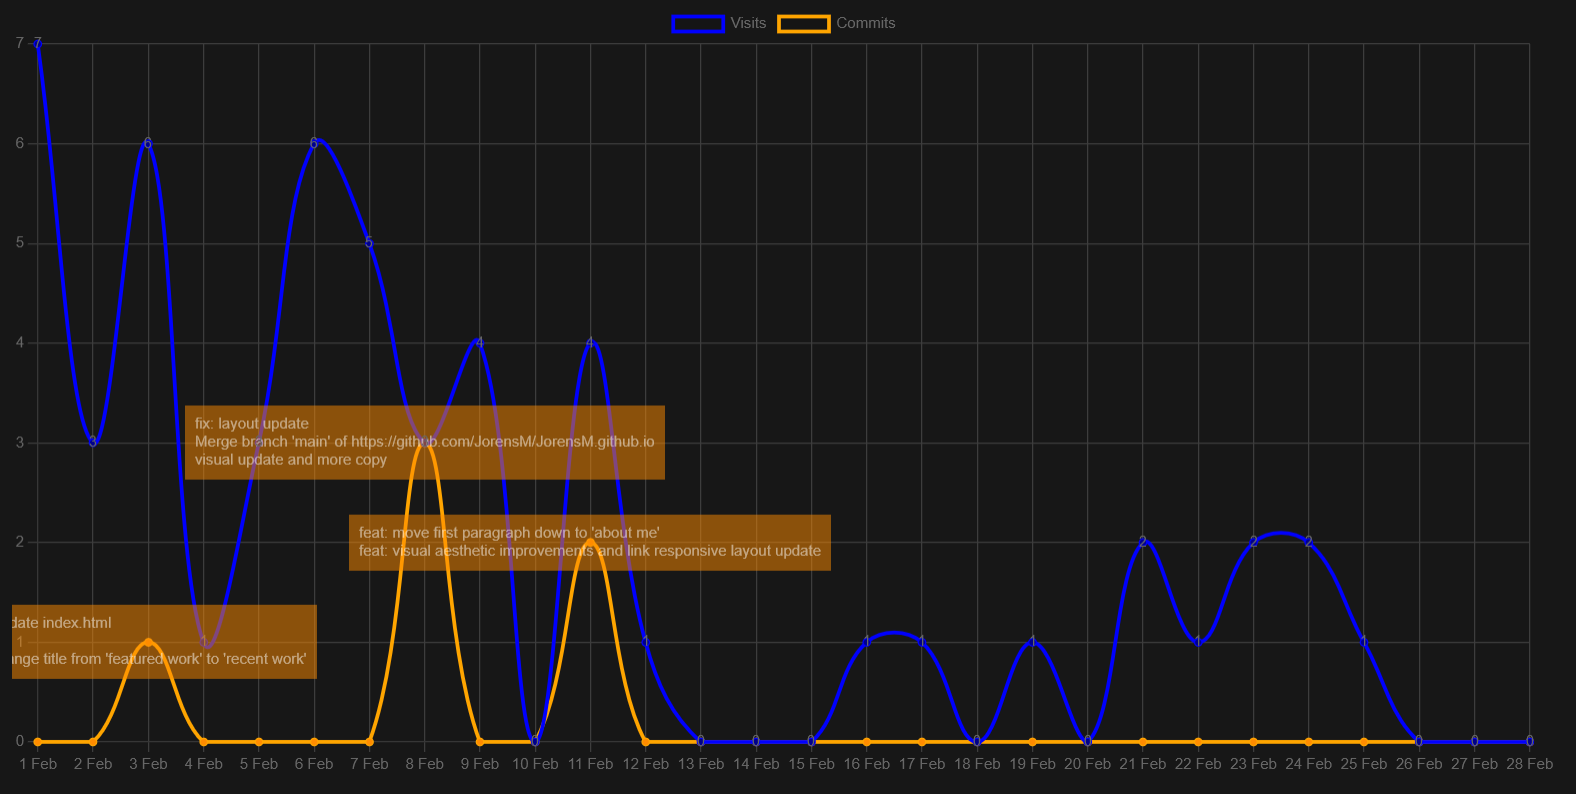This screenshot has width=1576, height=794.
Task: Select the Visits point at 21 Feb (2)
Action: coord(1143,543)
